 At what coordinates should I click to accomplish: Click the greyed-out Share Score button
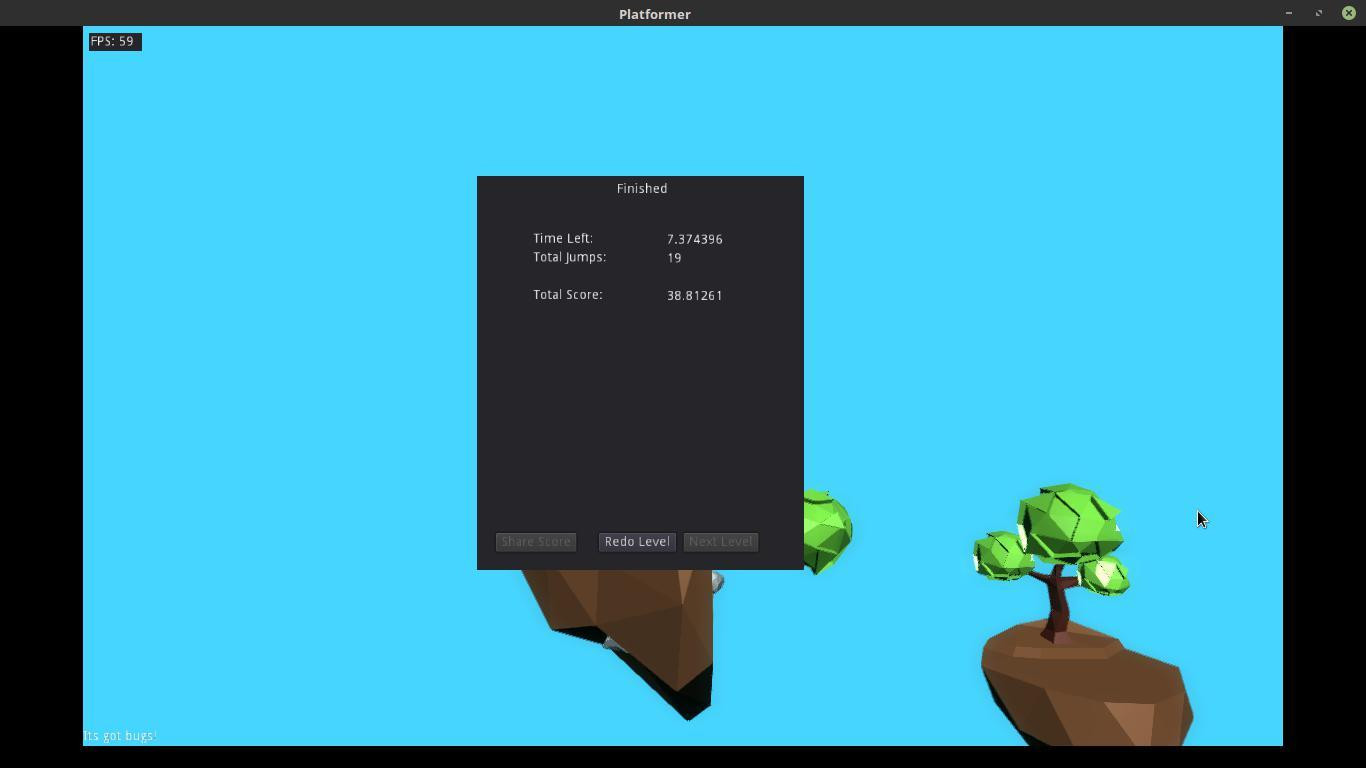(536, 542)
